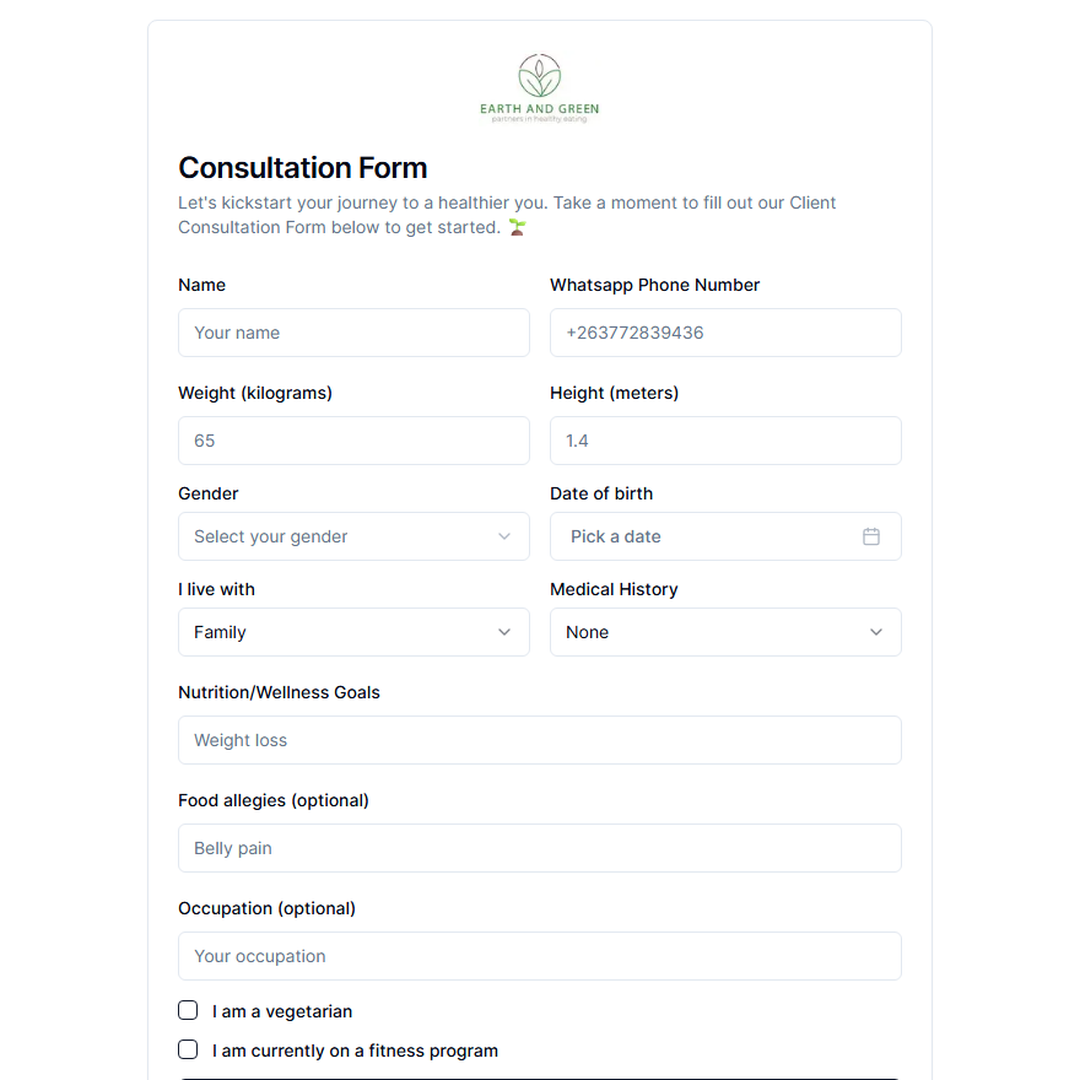1080x1080 pixels.
Task: Open the Pick a date selector
Action: (x=726, y=537)
